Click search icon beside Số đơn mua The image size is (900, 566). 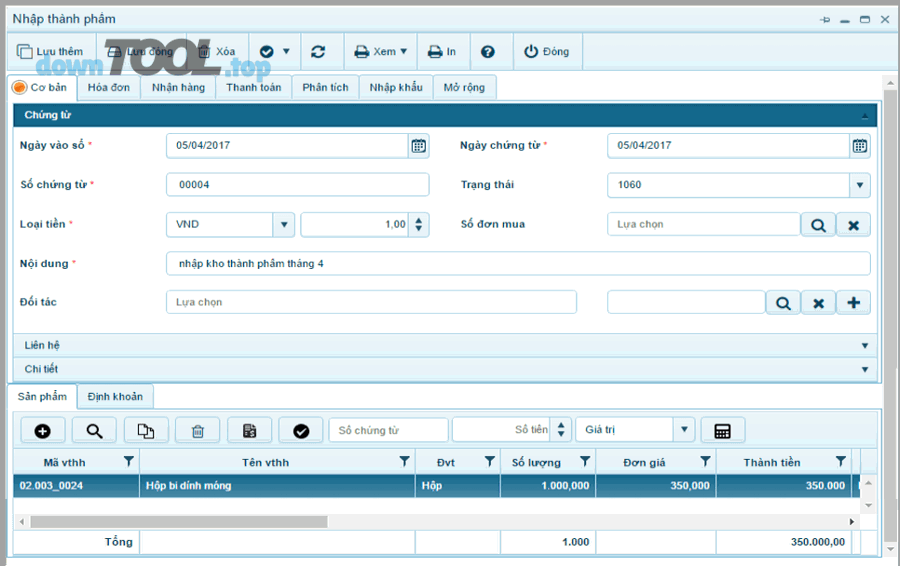pos(818,225)
